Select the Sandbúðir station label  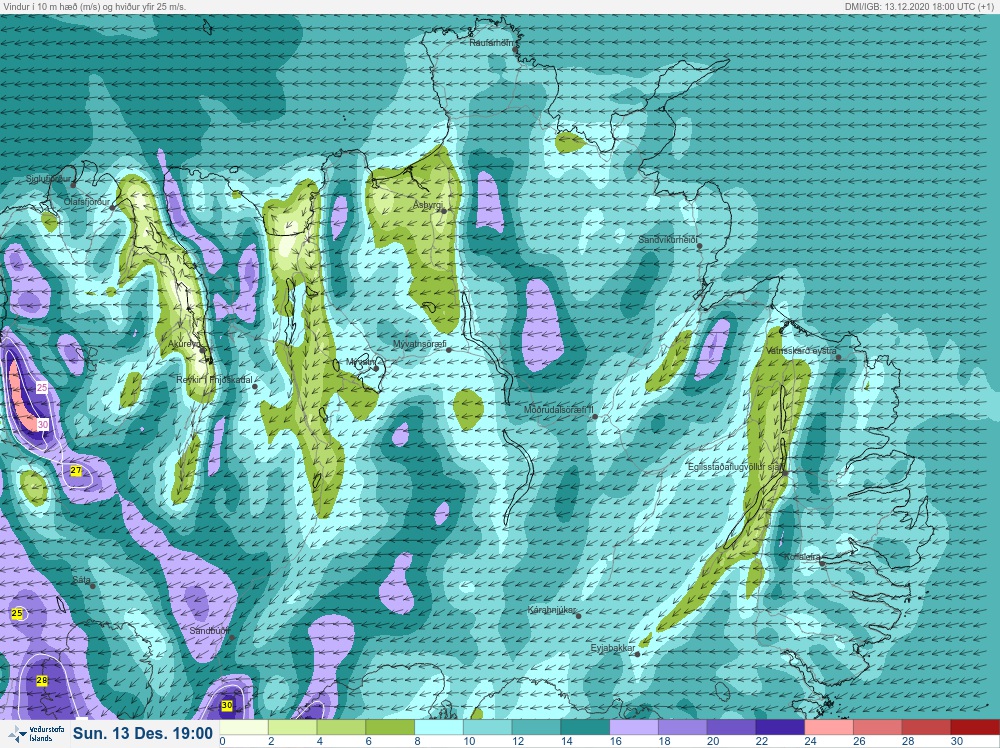click(x=209, y=631)
